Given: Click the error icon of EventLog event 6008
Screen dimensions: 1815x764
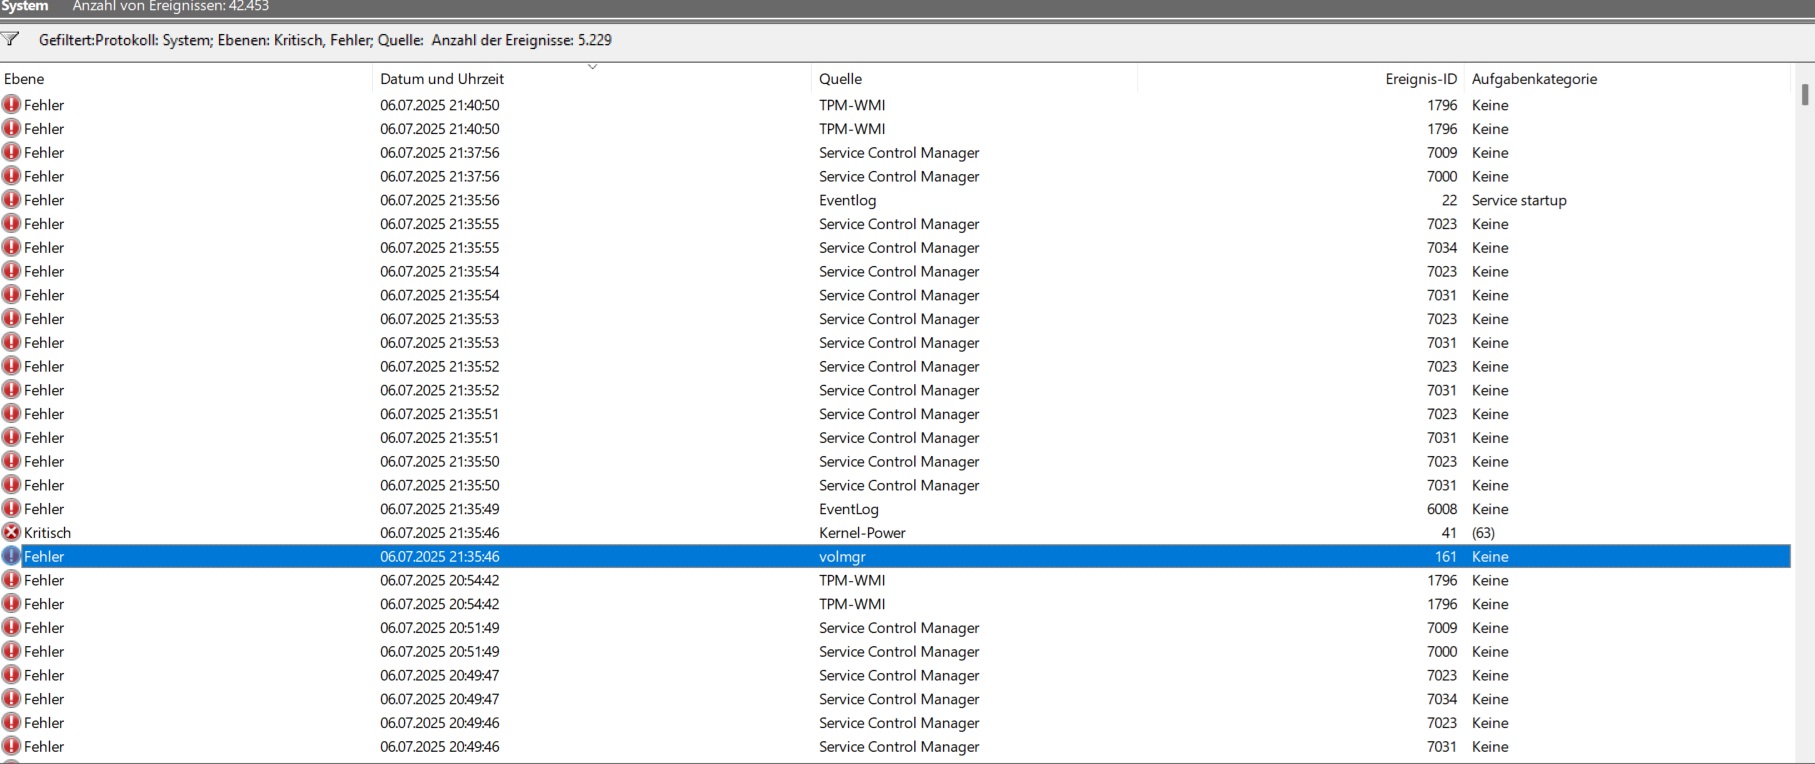Looking at the screenshot, I should pyautogui.click(x=11, y=509).
